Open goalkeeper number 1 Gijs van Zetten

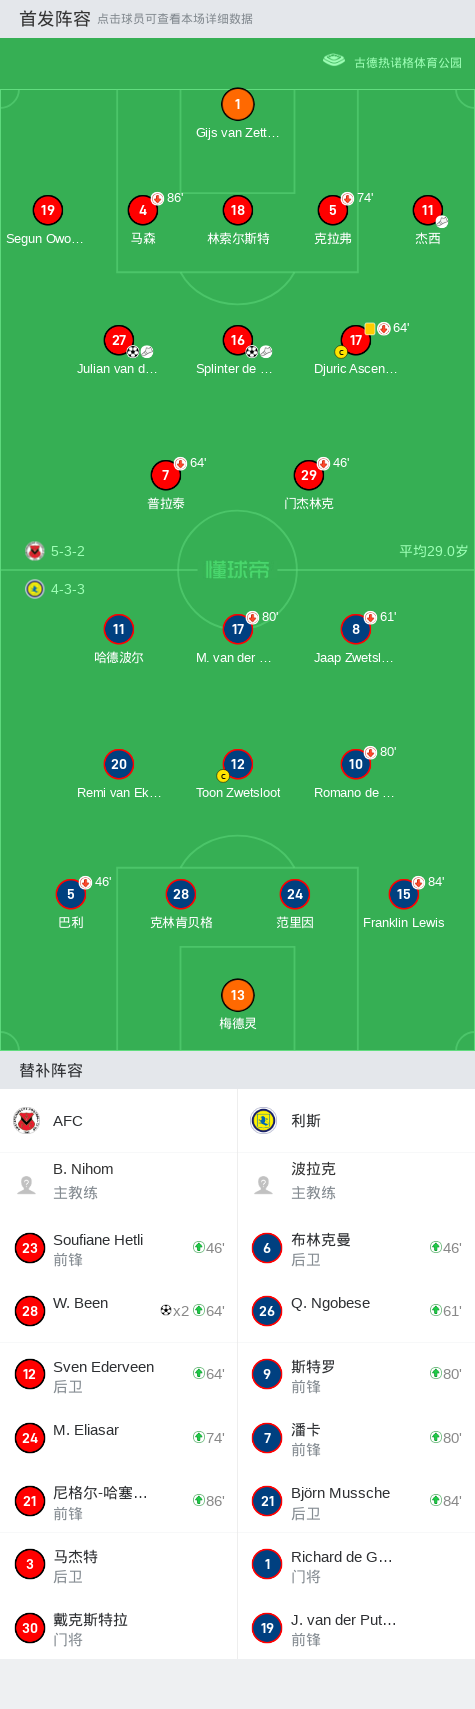pos(237,104)
